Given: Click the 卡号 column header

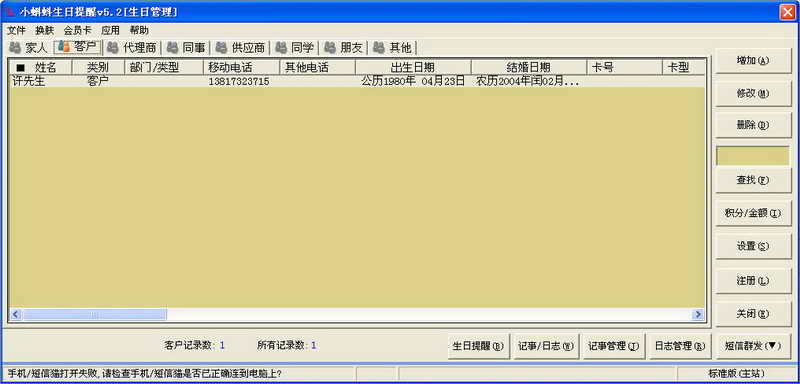Looking at the screenshot, I should (624, 67).
